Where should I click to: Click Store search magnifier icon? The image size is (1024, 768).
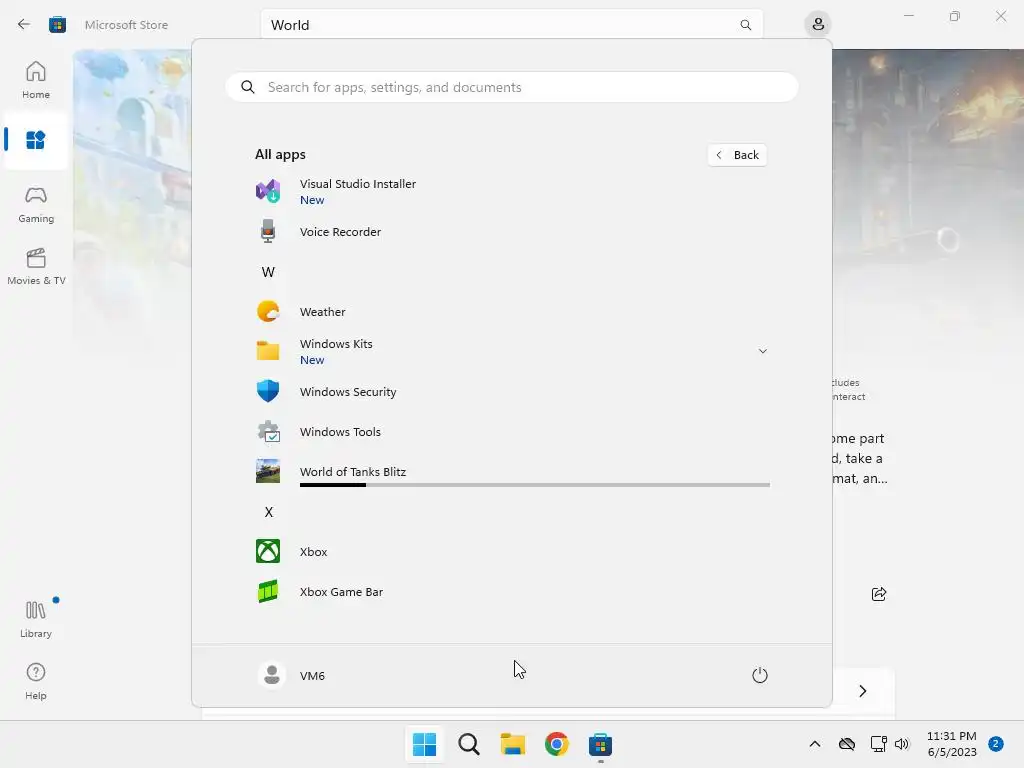pyautogui.click(x=745, y=25)
